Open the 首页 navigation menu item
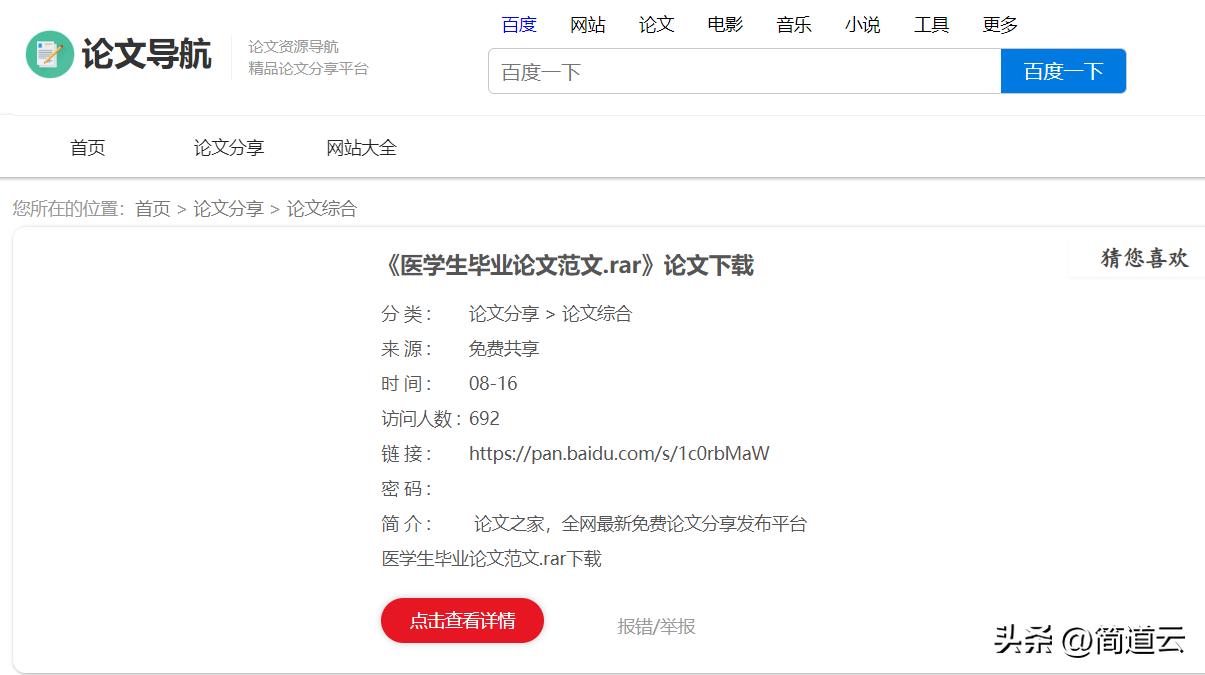This screenshot has width=1205, height=675. pos(87,146)
